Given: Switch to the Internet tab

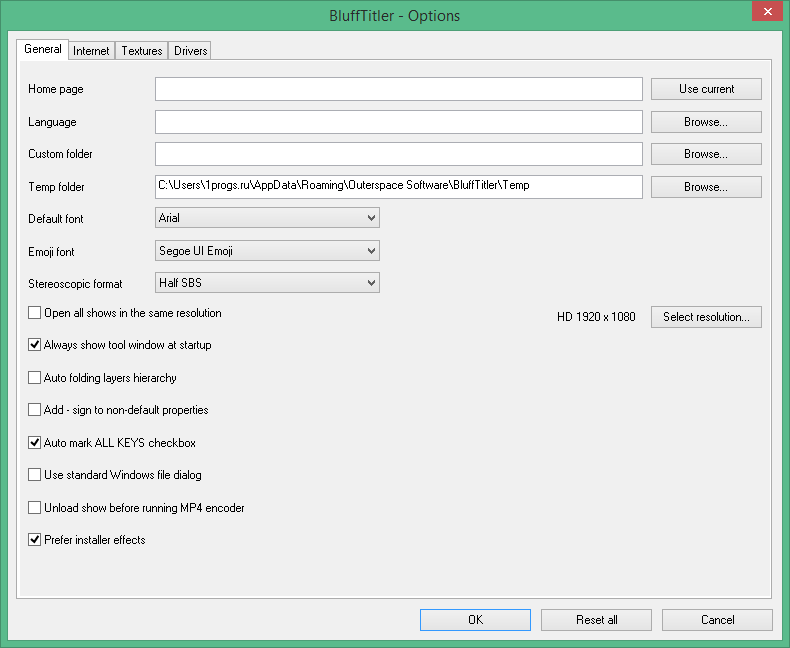Looking at the screenshot, I should (x=91, y=51).
